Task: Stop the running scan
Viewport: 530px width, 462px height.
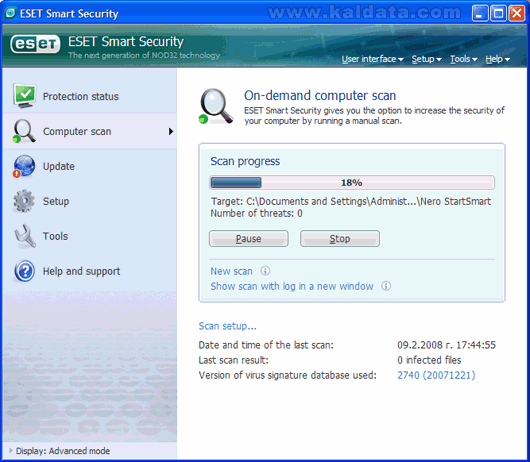Action: click(x=340, y=239)
